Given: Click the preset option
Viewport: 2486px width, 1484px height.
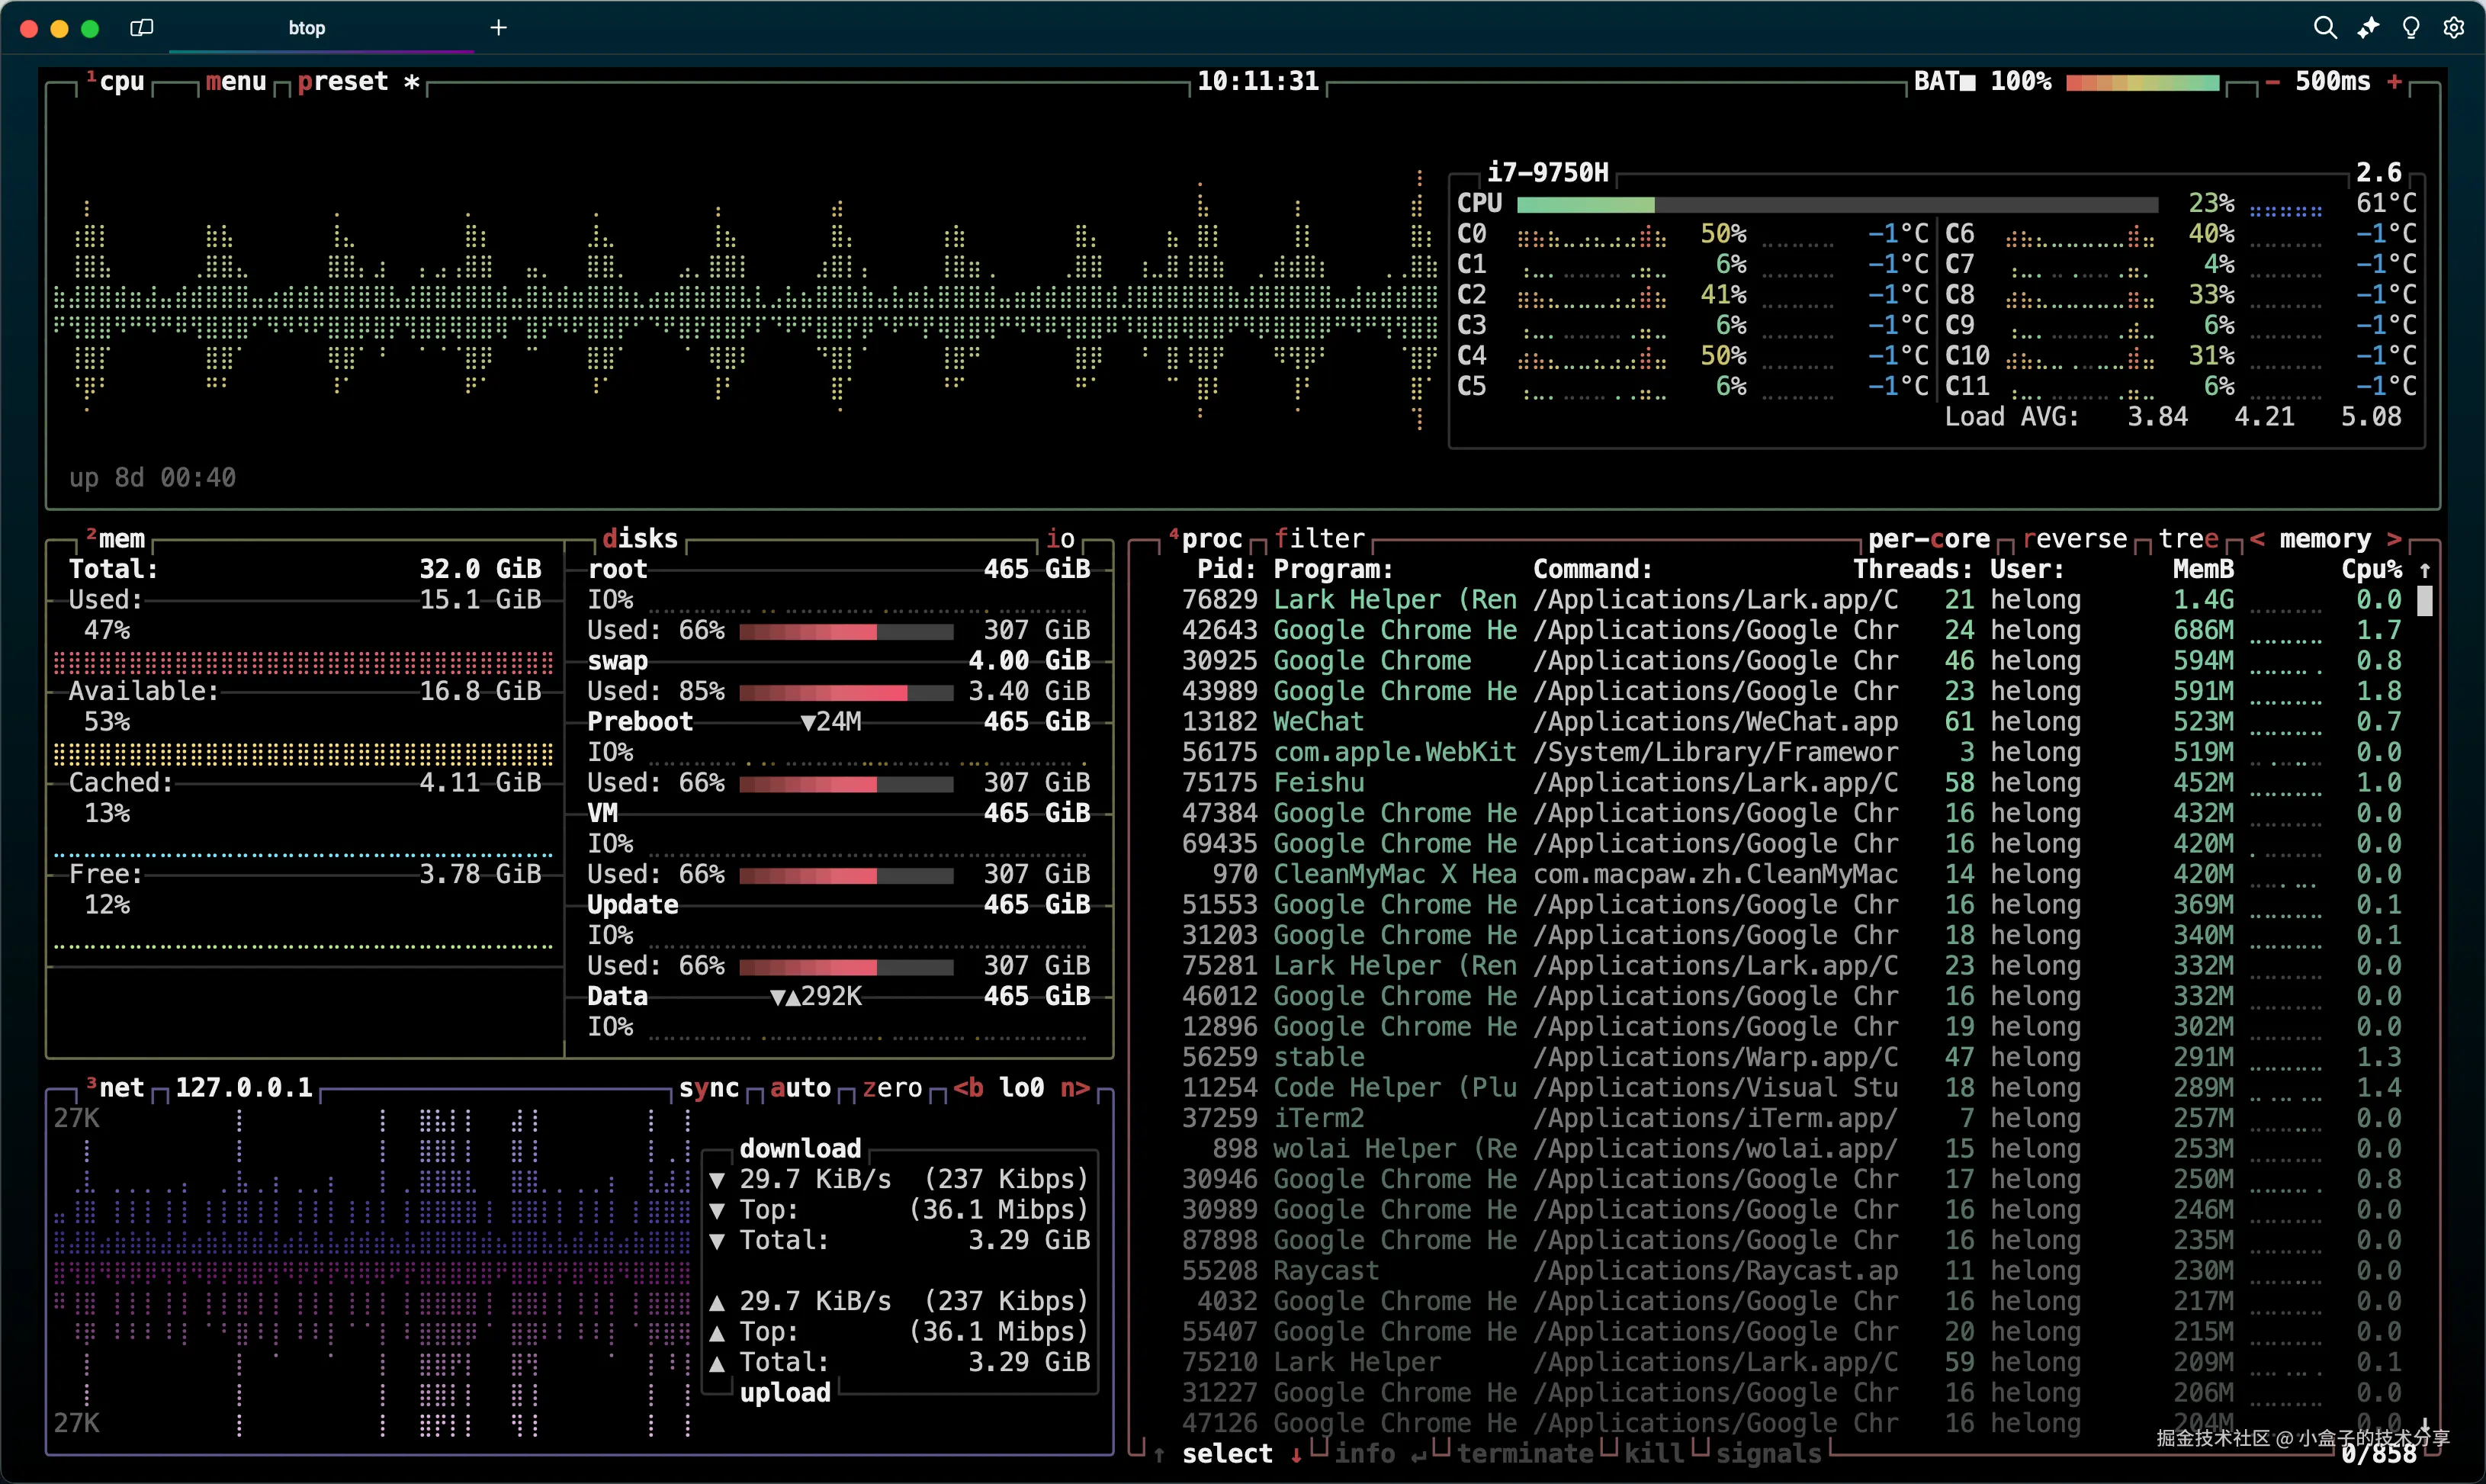Looking at the screenshot, I should pyautogui.click(x=342, y=82).
